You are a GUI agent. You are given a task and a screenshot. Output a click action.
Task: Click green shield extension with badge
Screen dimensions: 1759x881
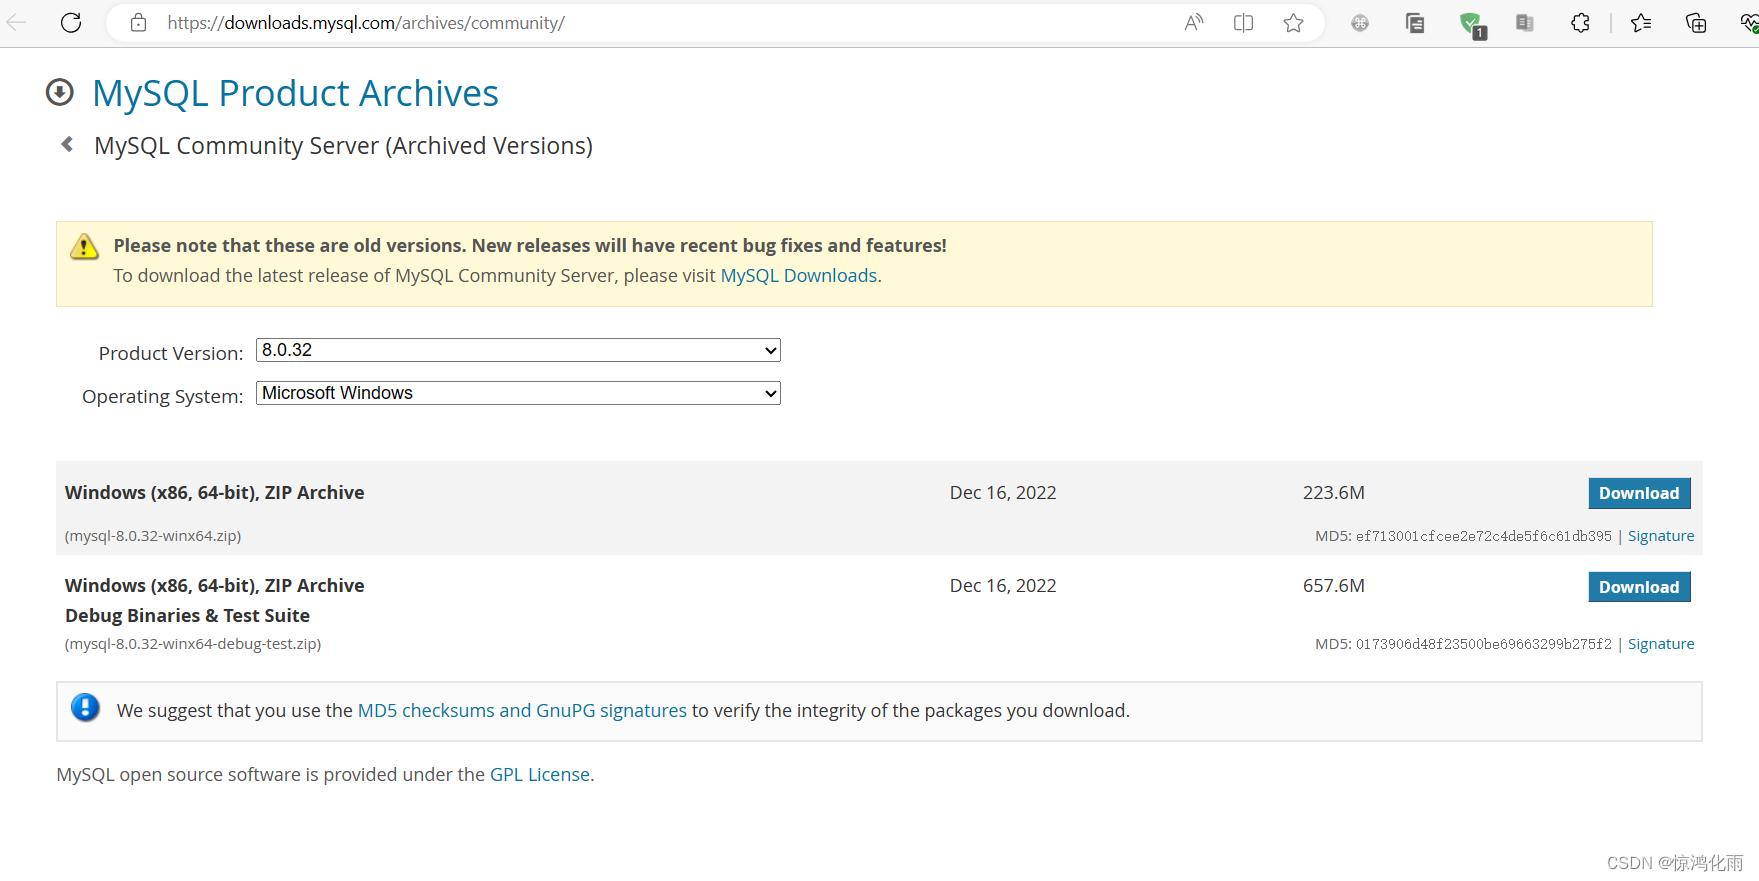[x=1472, y=24]
